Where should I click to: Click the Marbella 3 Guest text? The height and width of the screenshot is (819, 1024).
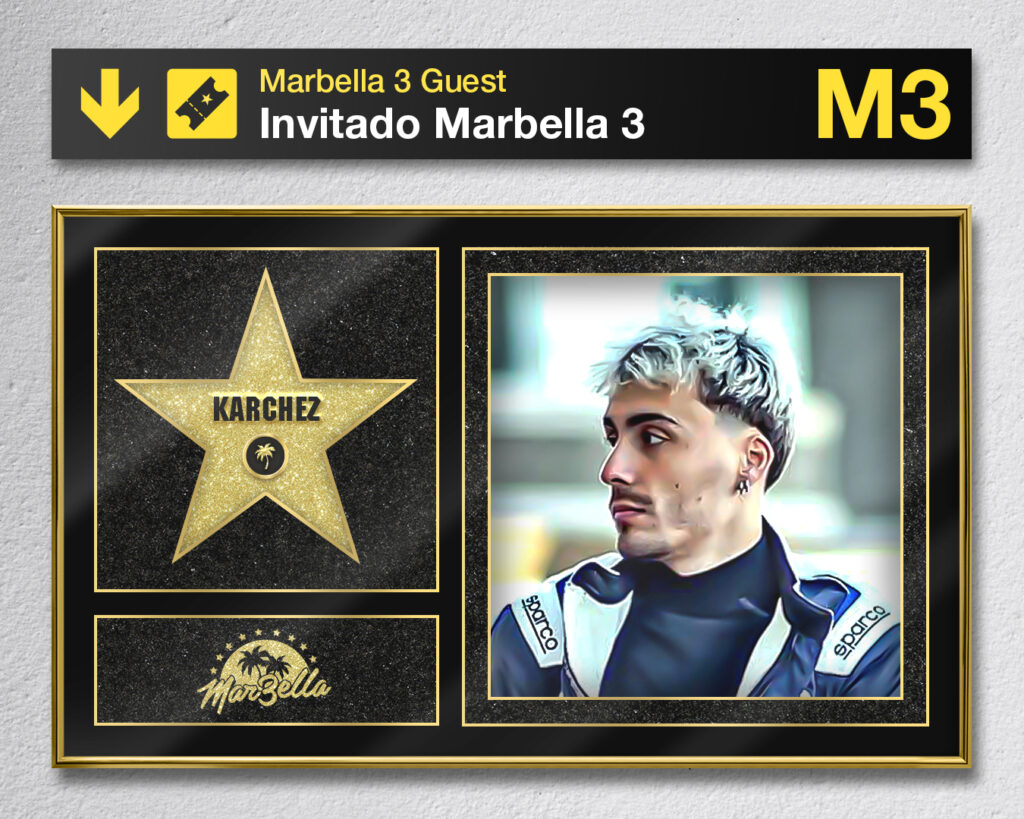click(383, 81)
